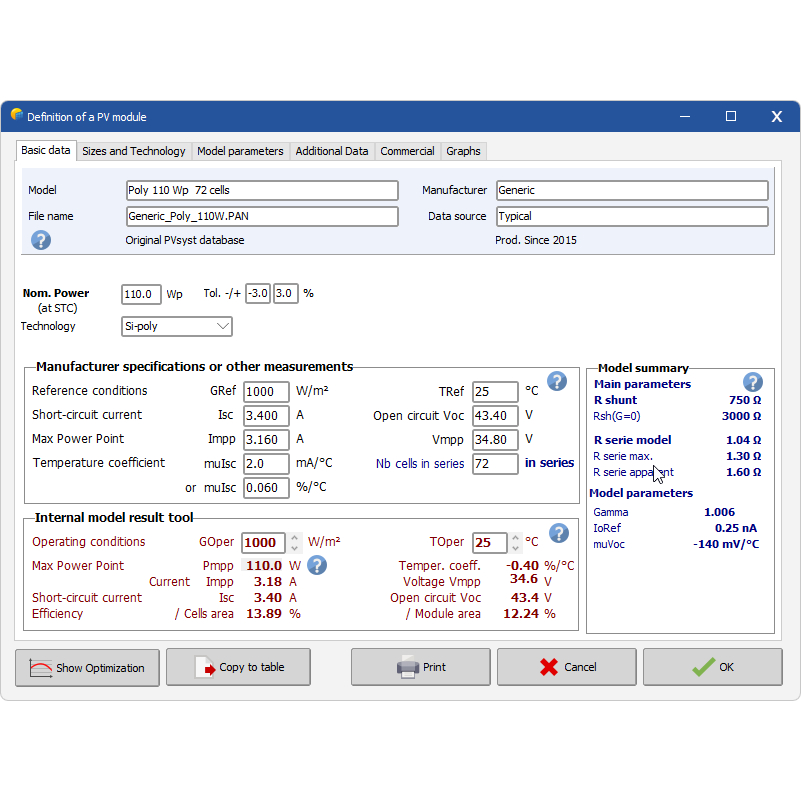Click help icon in Manufacturer specifications section
This screenshot has width=801, height=801.
pos(557,381)
